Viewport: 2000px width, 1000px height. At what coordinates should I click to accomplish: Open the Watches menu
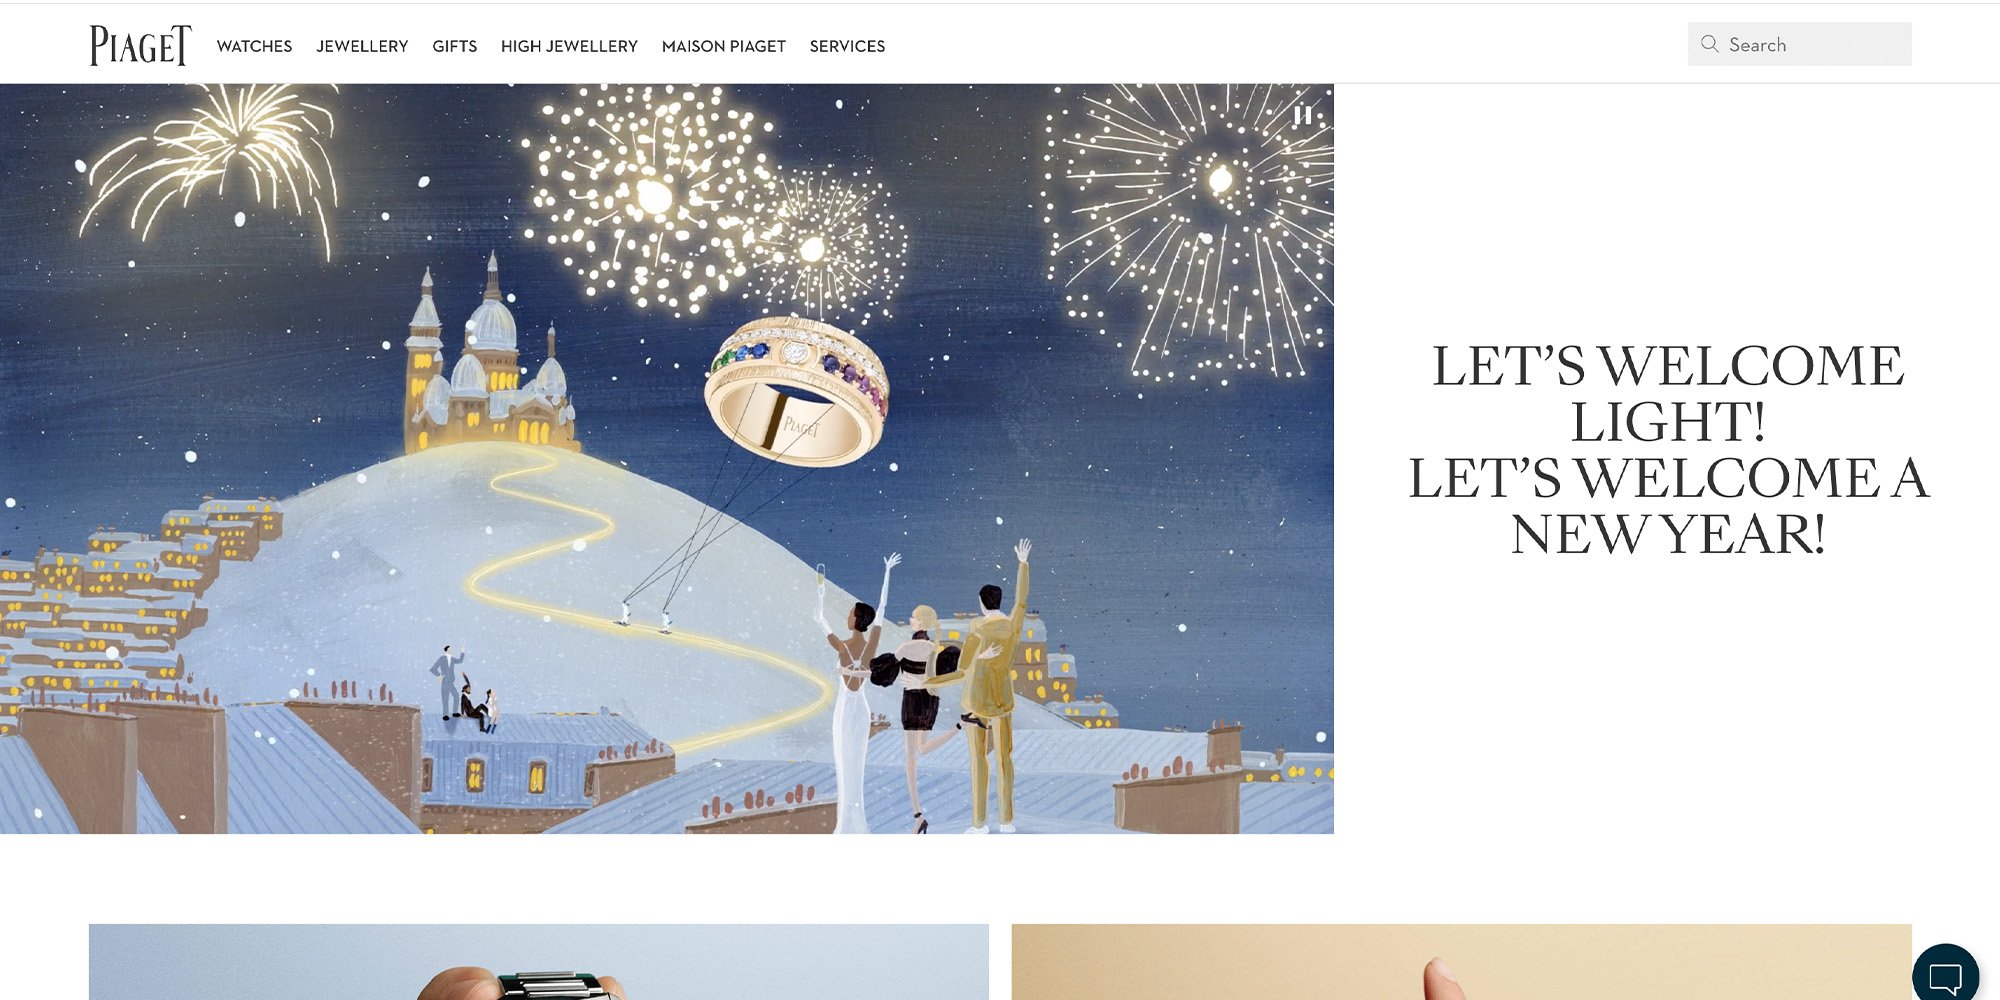[x=254, y=46]
